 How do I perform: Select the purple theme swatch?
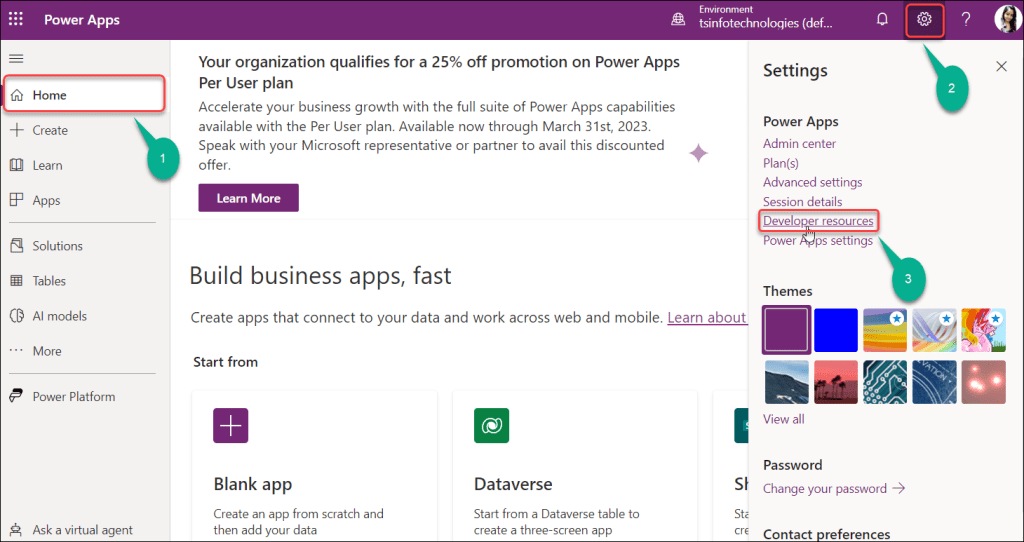[x=787, y=330]
